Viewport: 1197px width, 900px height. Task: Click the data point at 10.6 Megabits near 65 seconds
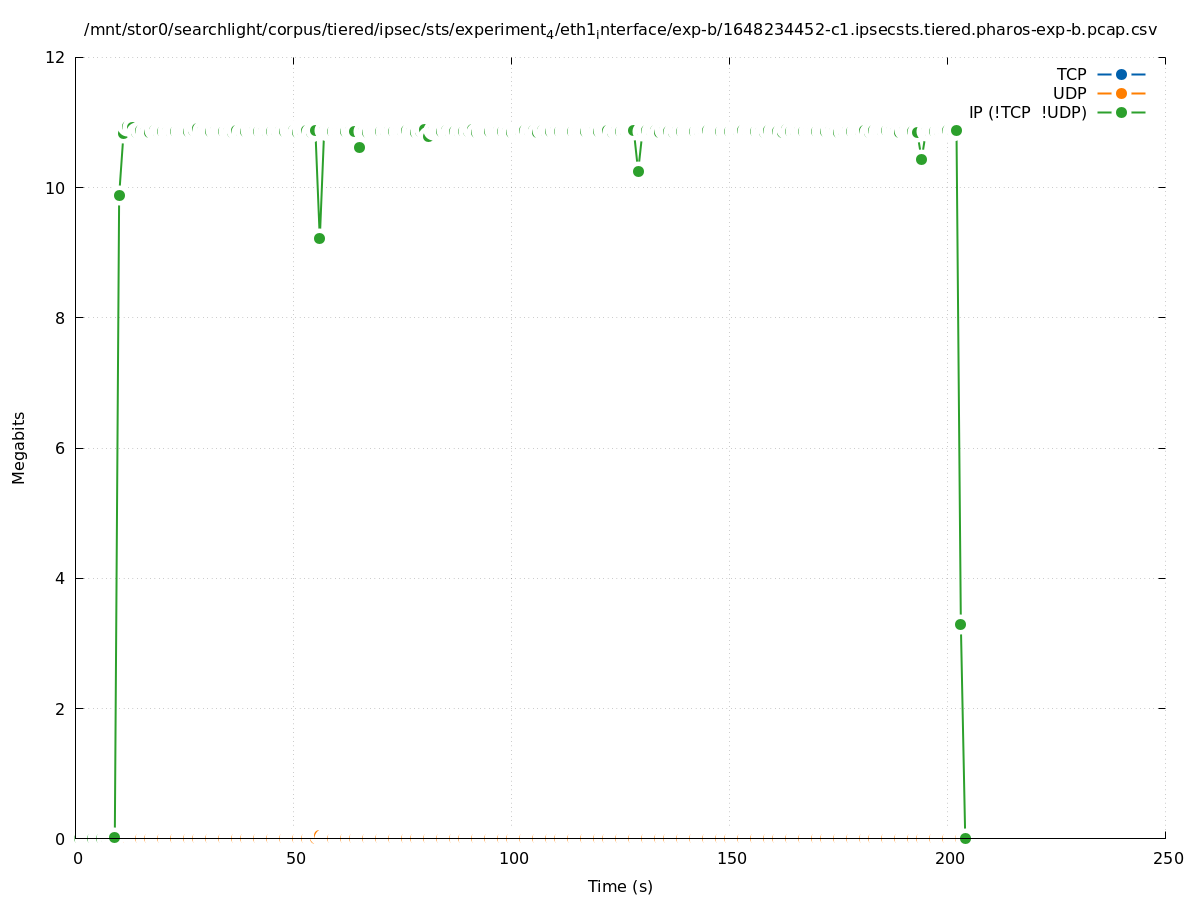pyautogui.click(x=359, y=147)
